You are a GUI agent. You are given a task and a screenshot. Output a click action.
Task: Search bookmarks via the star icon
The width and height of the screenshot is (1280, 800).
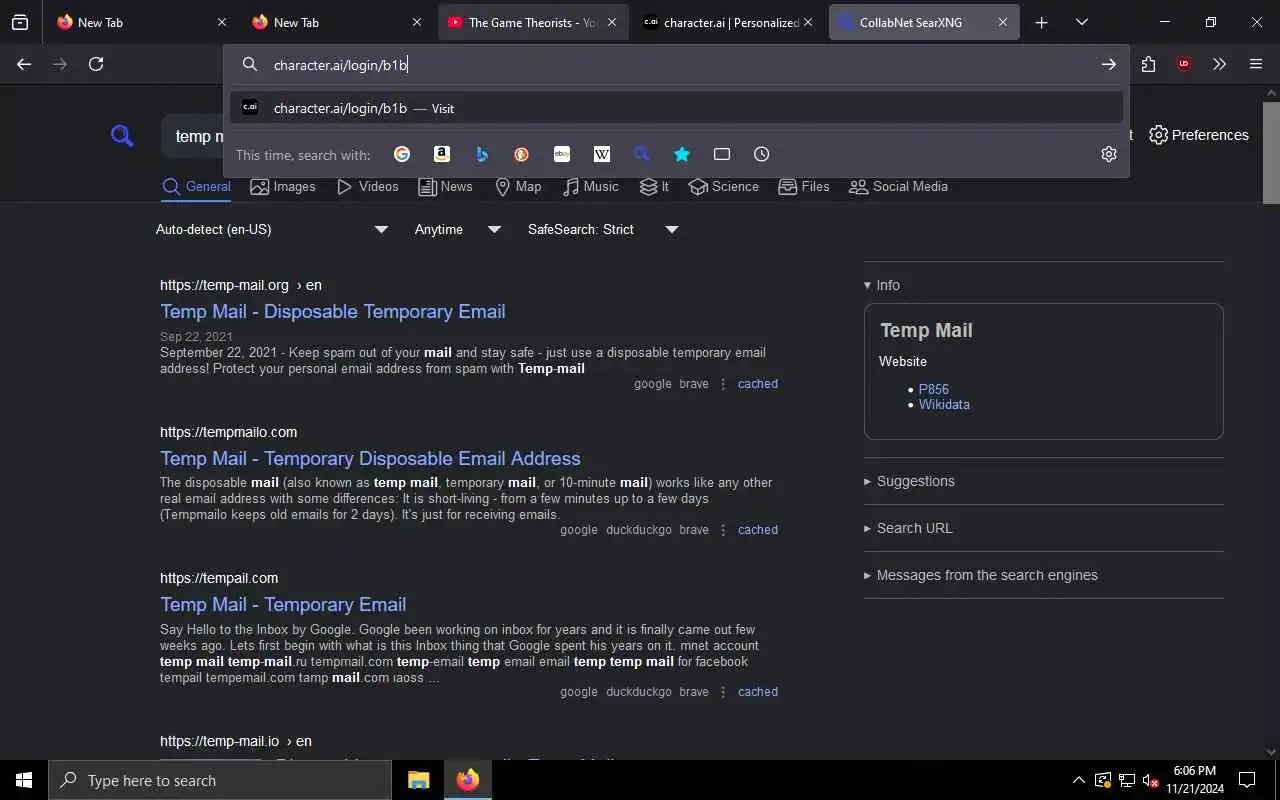pyautogui.click(x=682, y=154)
